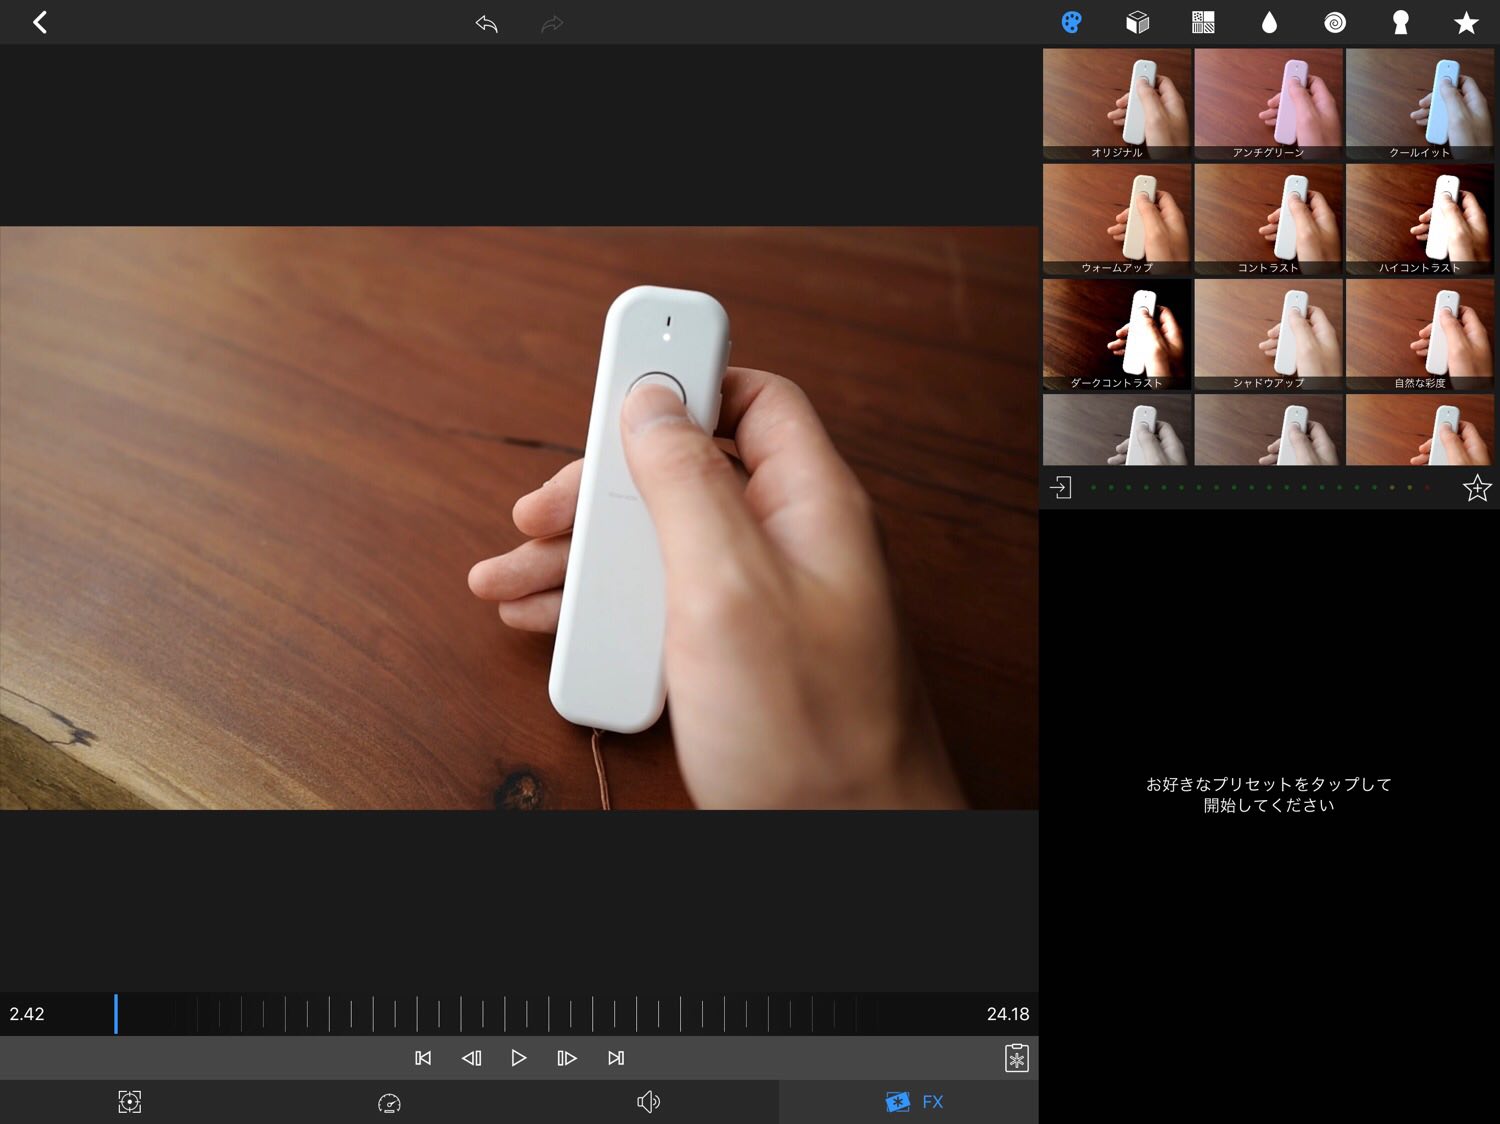The image size is (1500, 1124).
Task: Apply the ダークコントラスト preset thumbnail
Action: (x=1116, y=334)
